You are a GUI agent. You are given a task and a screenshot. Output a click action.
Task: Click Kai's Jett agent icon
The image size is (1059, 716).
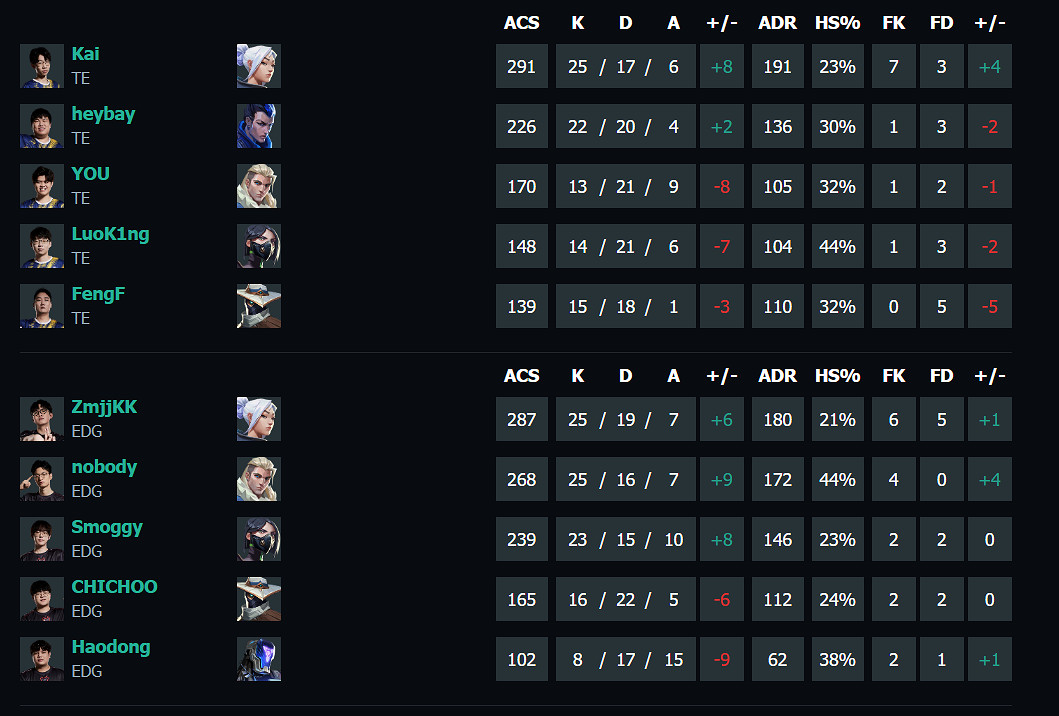[259, 66]
